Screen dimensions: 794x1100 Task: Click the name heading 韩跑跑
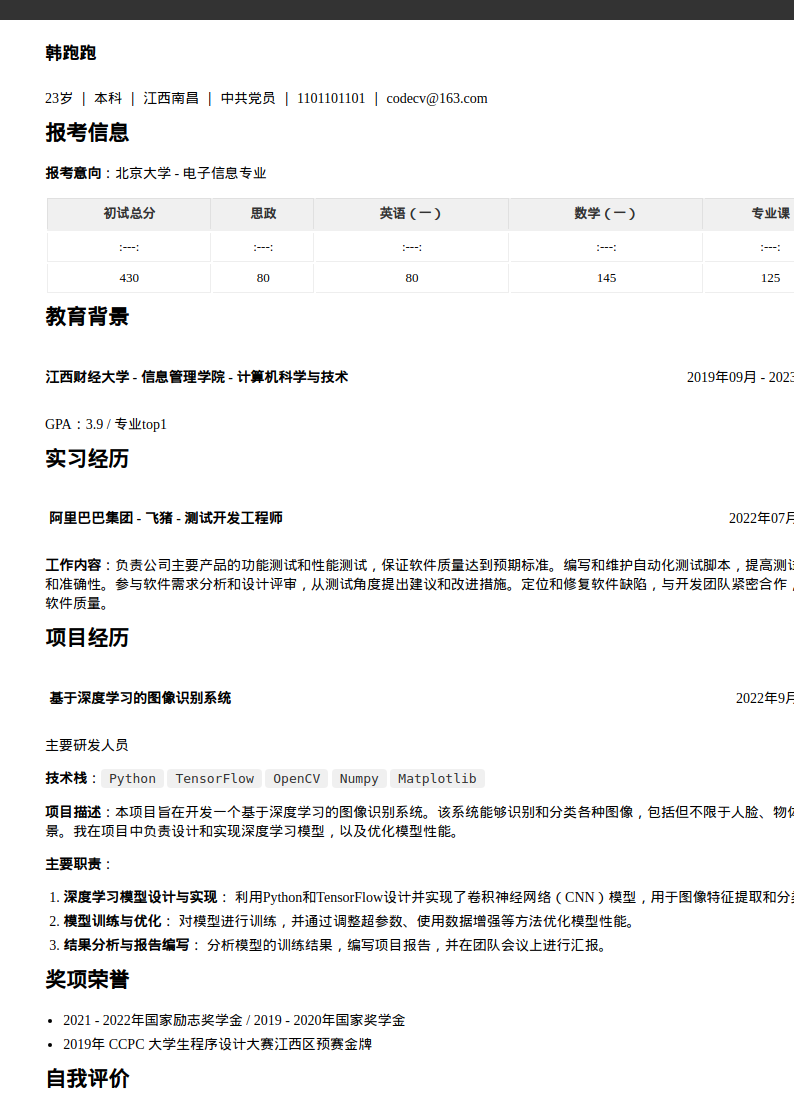[70, 53]
